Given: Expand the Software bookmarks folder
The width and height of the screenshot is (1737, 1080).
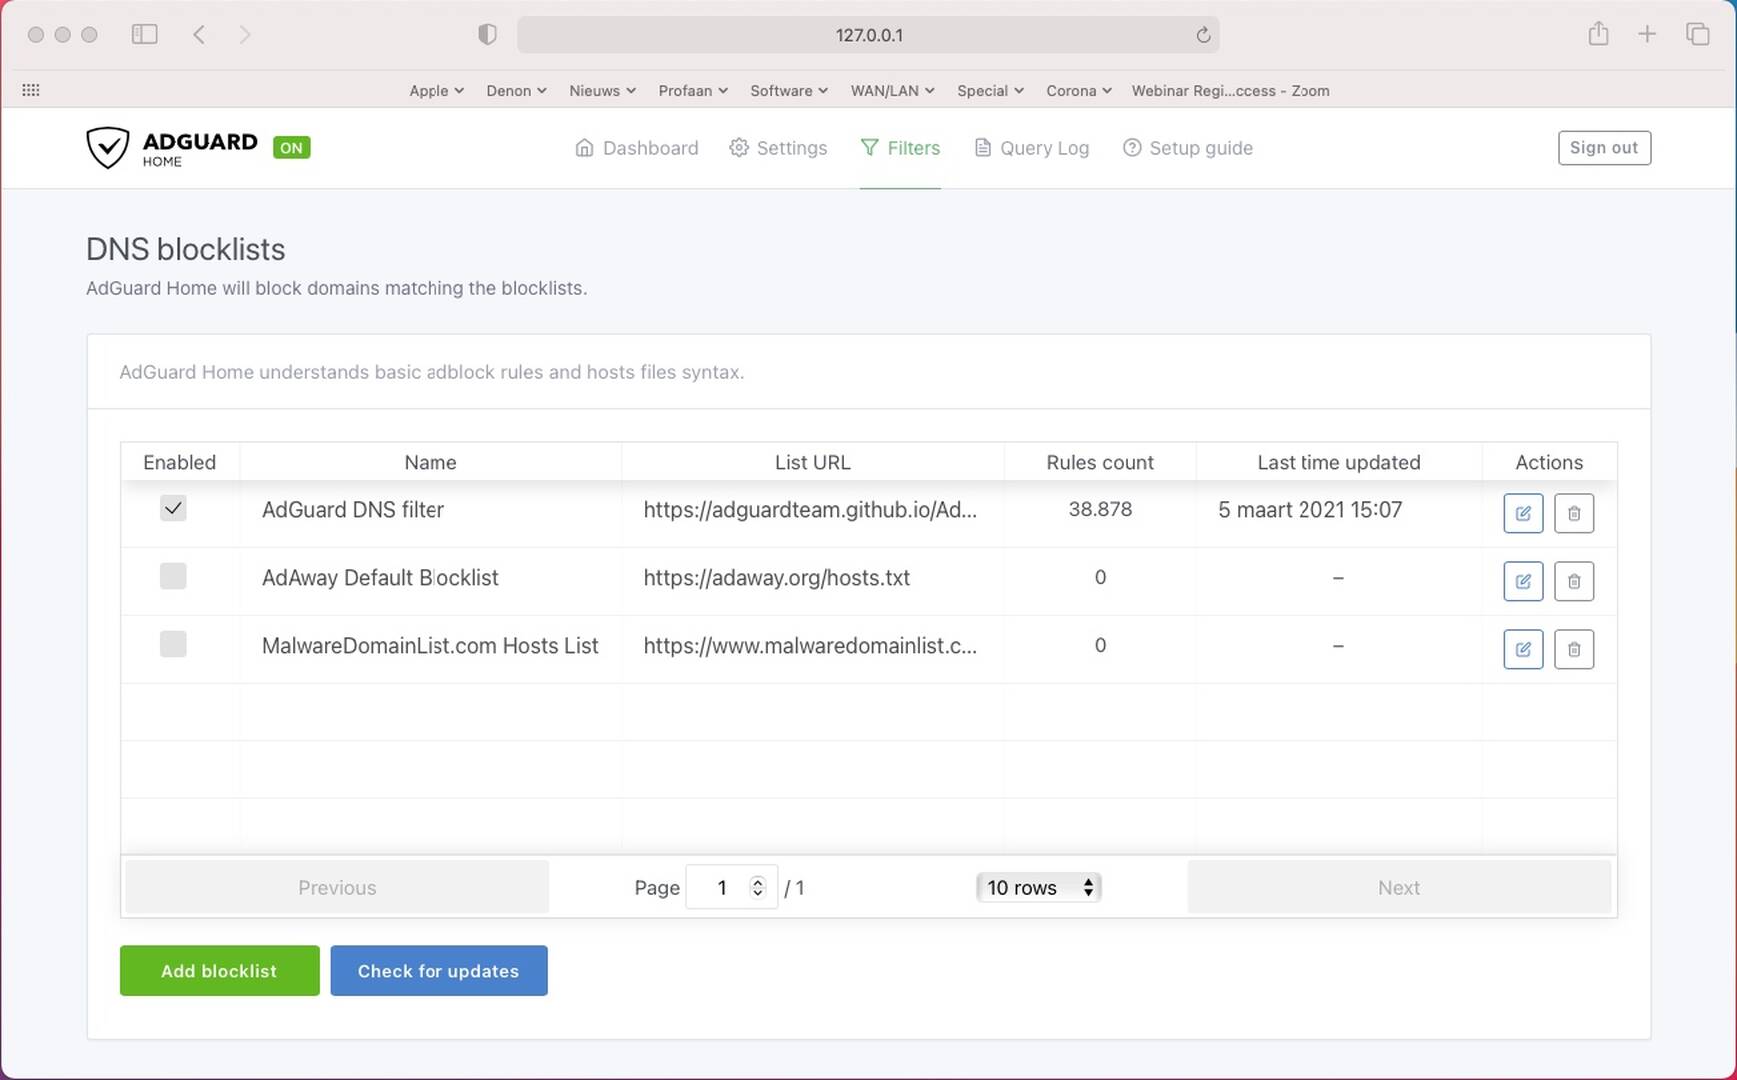Looking at the screenshot, I should pos(789,90).
